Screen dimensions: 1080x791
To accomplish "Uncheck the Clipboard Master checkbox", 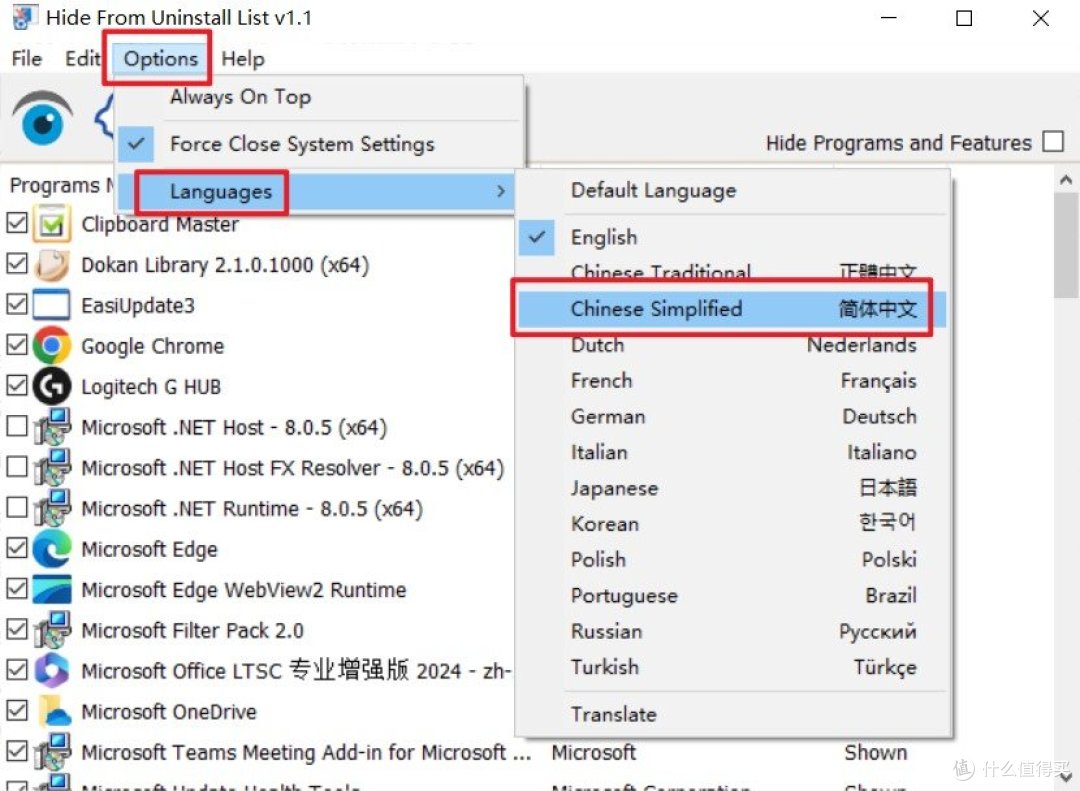I will point(17,223).
